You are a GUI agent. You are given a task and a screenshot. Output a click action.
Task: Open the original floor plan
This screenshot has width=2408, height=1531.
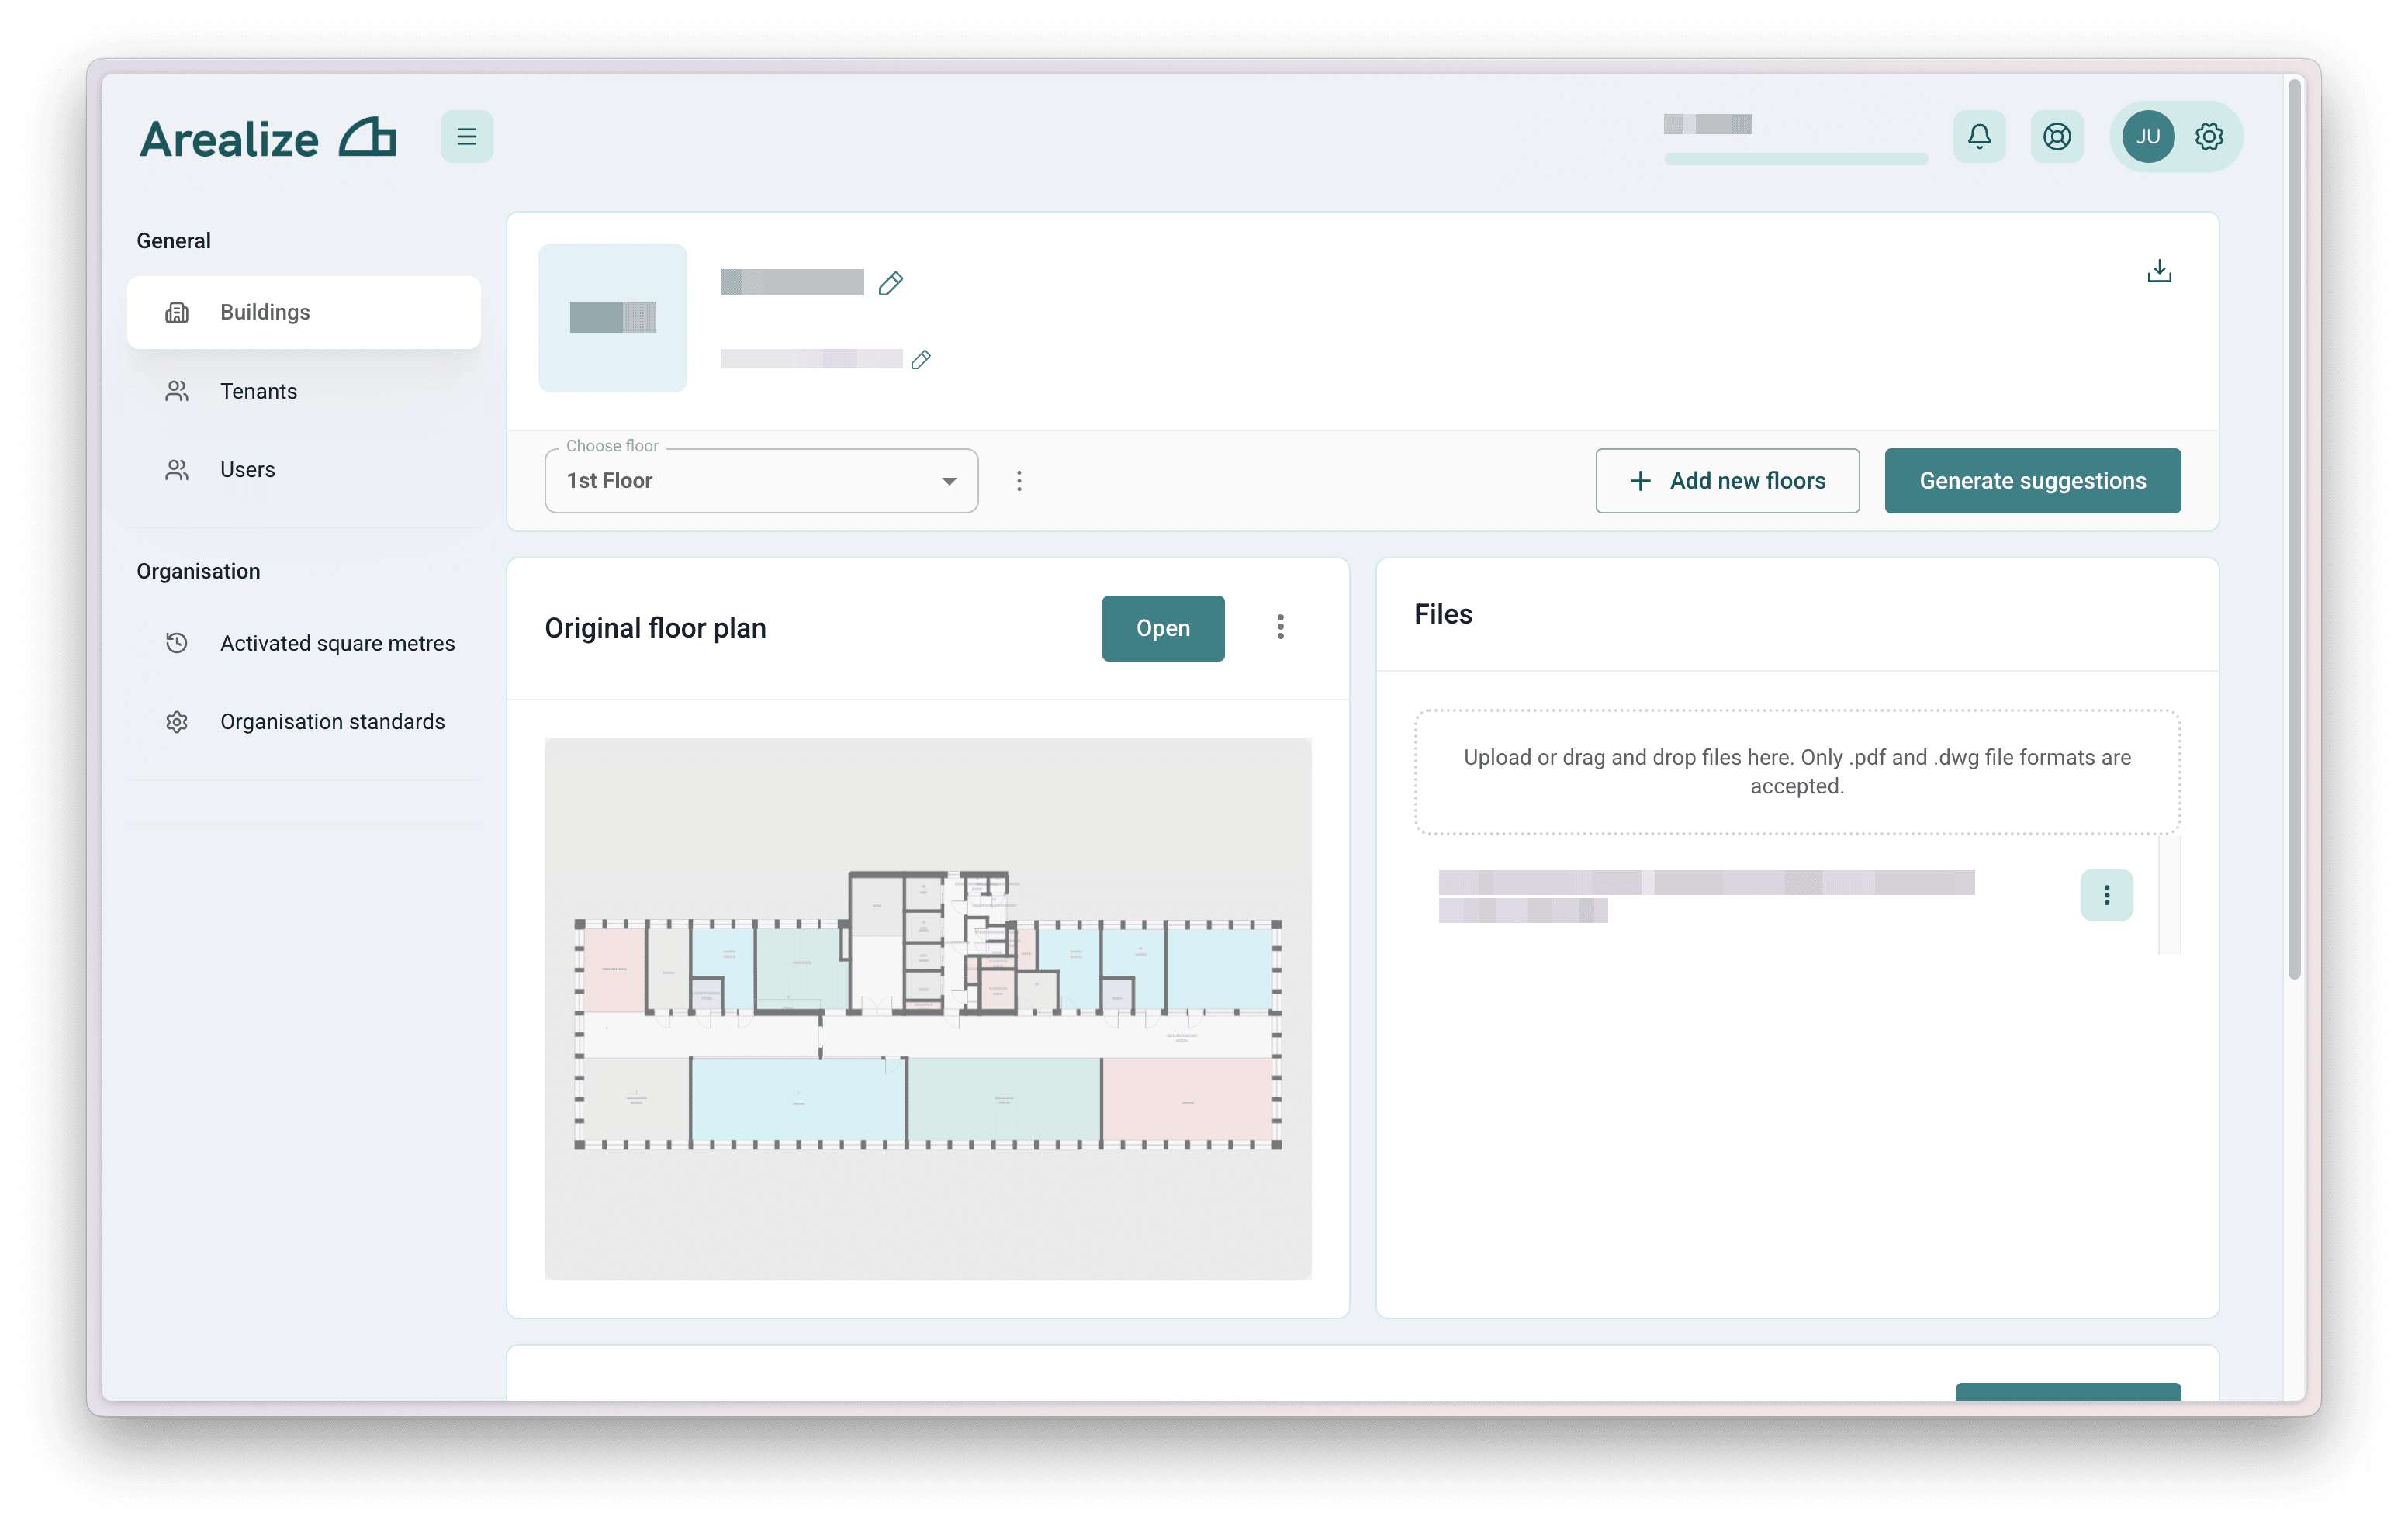(1162, 628)
